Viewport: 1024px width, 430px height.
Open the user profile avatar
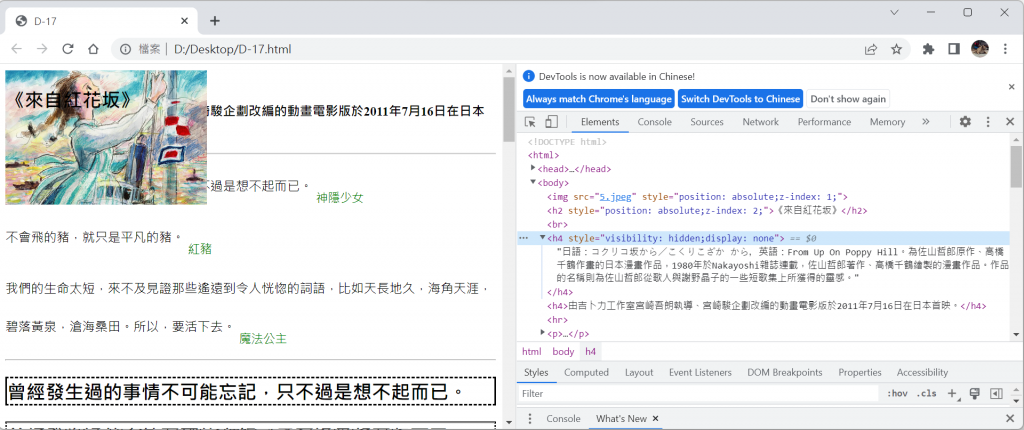click(980, 49)
